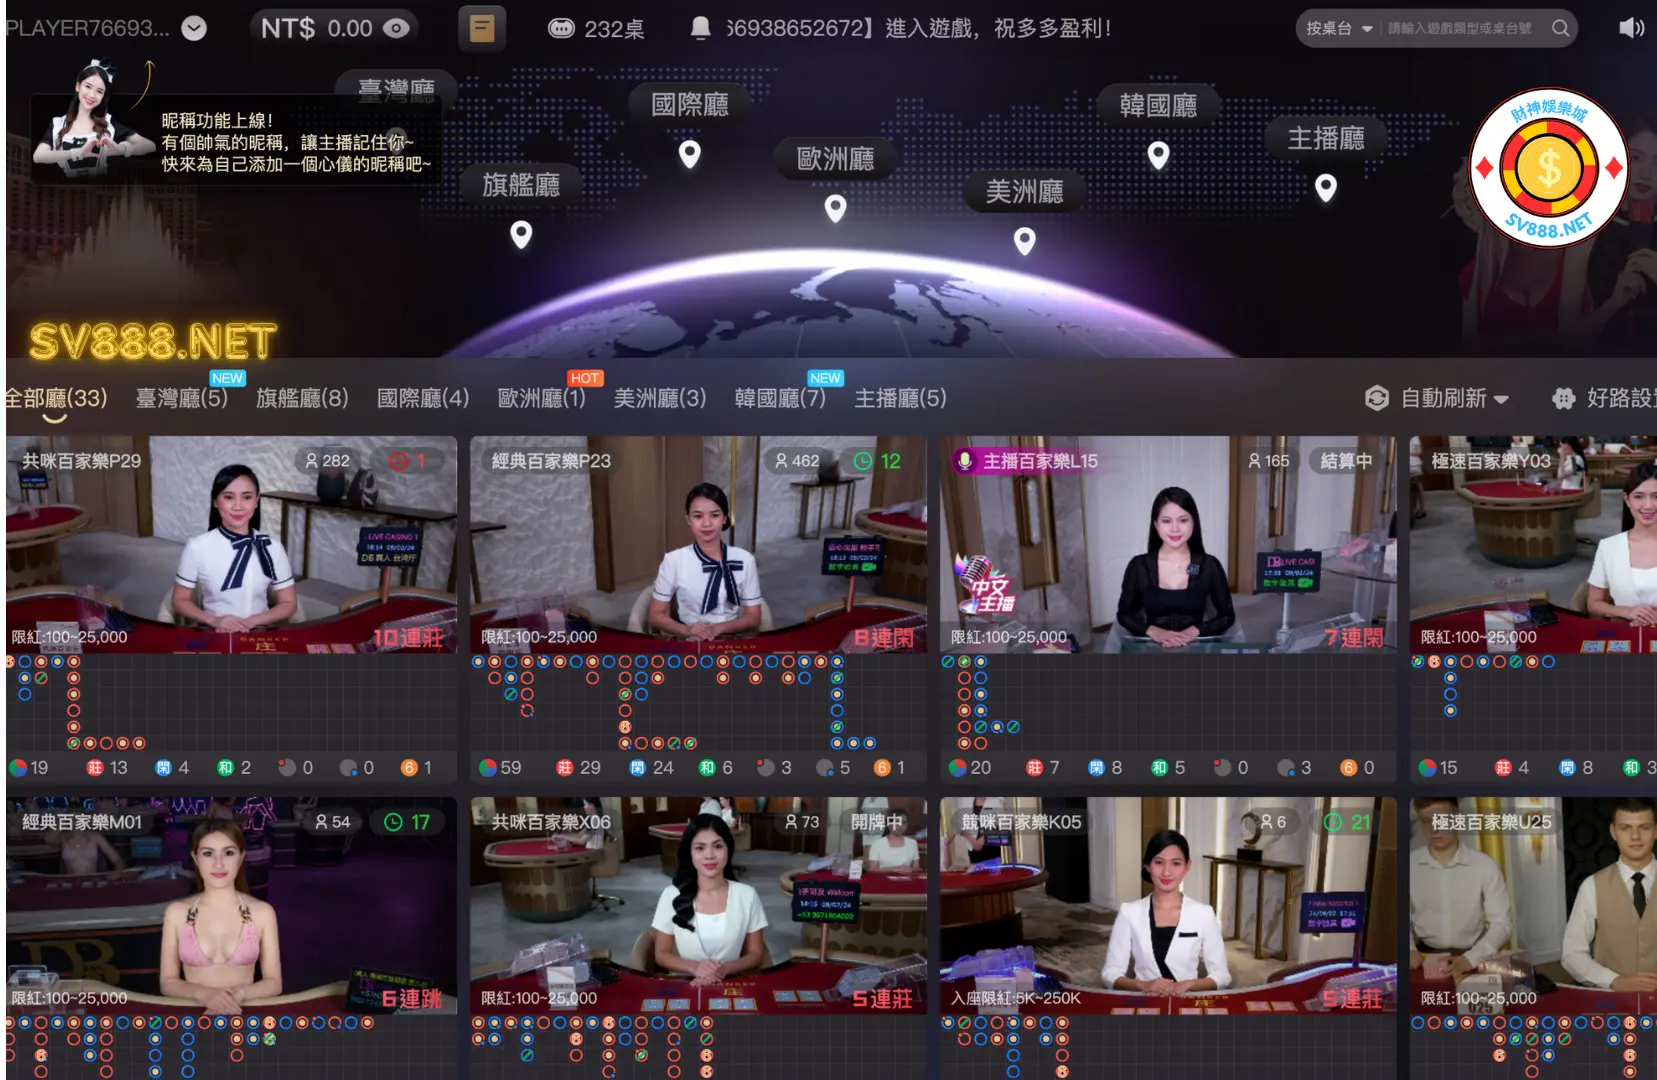Click the map pin under 主播廳
1657x1080 pixels.
pyautogui.click(x=1326, y=188)
